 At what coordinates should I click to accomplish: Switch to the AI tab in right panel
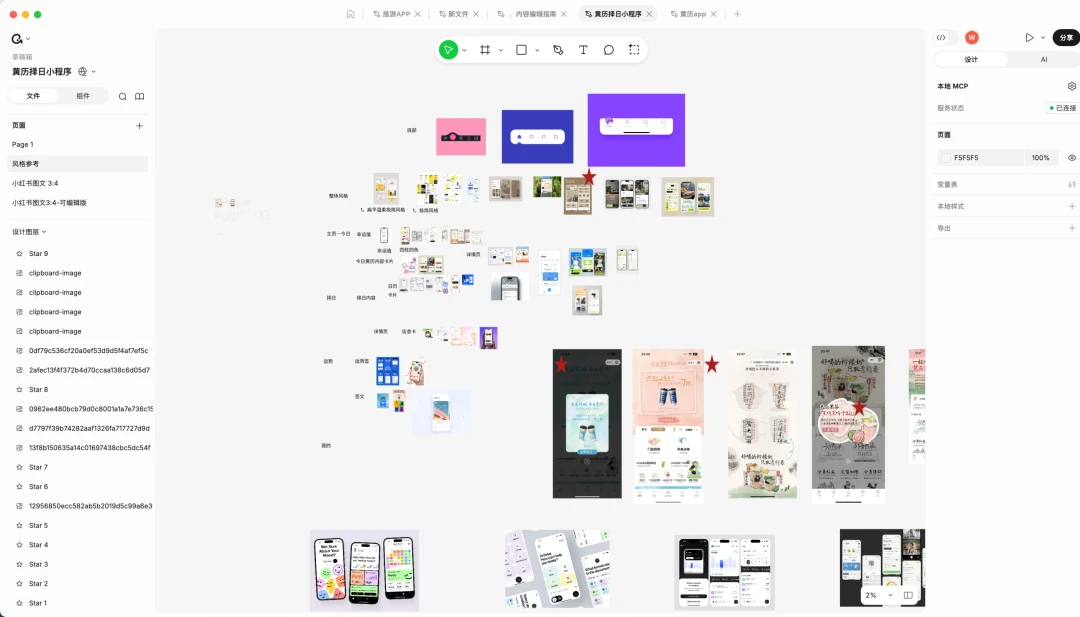click(x=1043, y=59)
